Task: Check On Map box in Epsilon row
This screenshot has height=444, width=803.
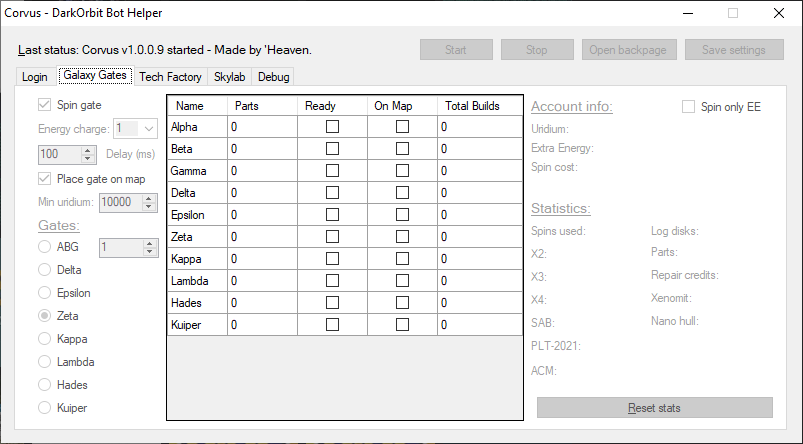Action: pyautogui.click(x=403, y=215)
